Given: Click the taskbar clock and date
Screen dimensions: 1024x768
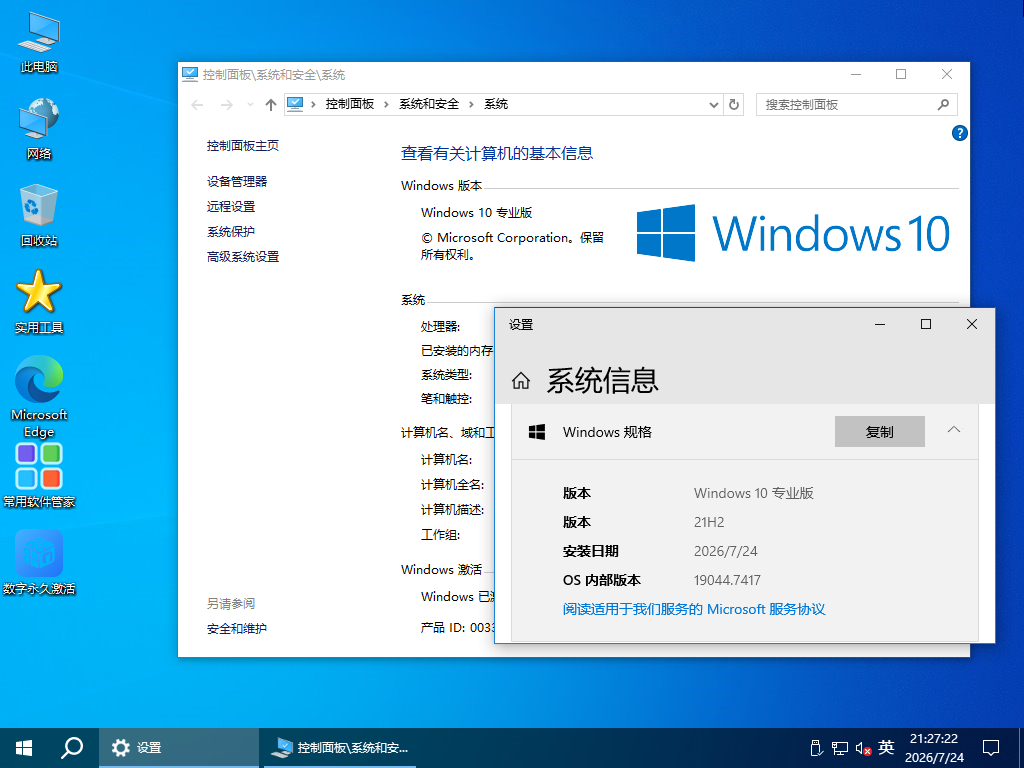Looking at the screenshot, I should 934,748.
